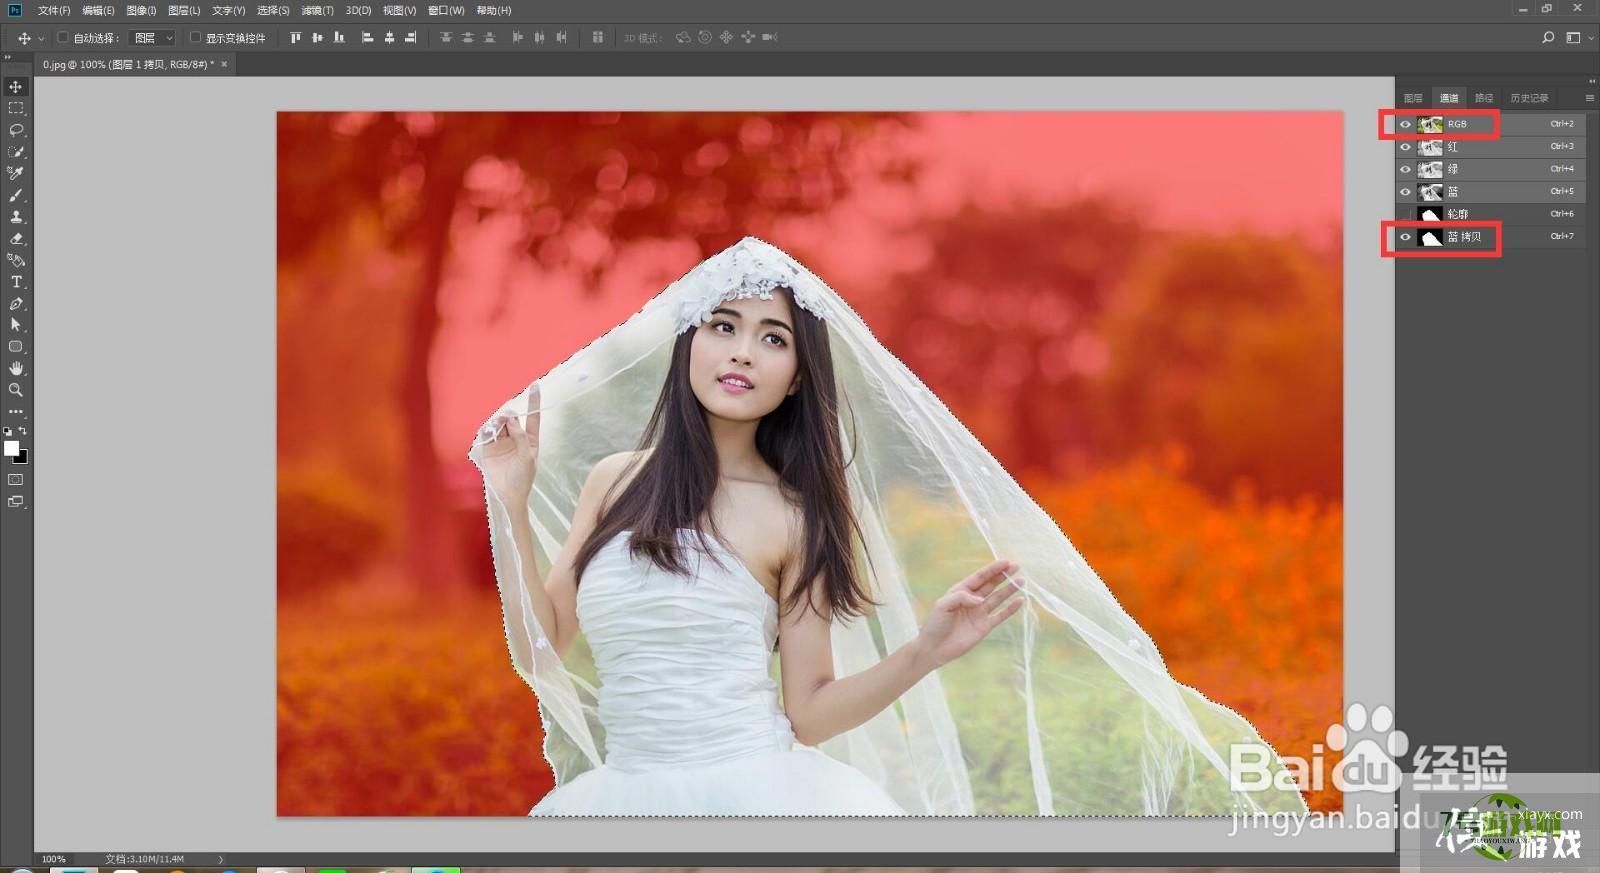Align vertical centers in options bar

pos(317,38)
